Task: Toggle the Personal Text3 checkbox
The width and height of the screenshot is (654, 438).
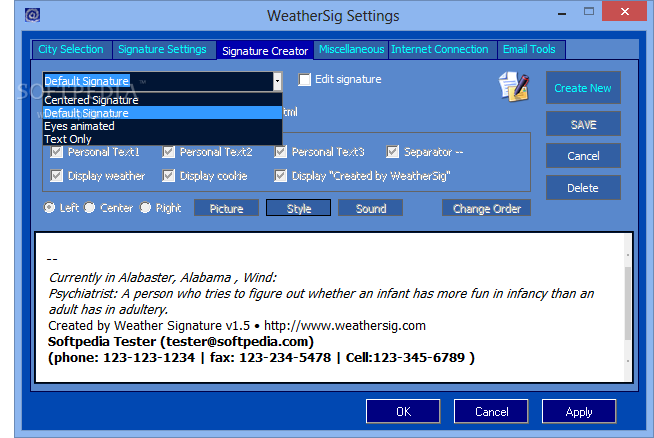Action: point(280,152)
